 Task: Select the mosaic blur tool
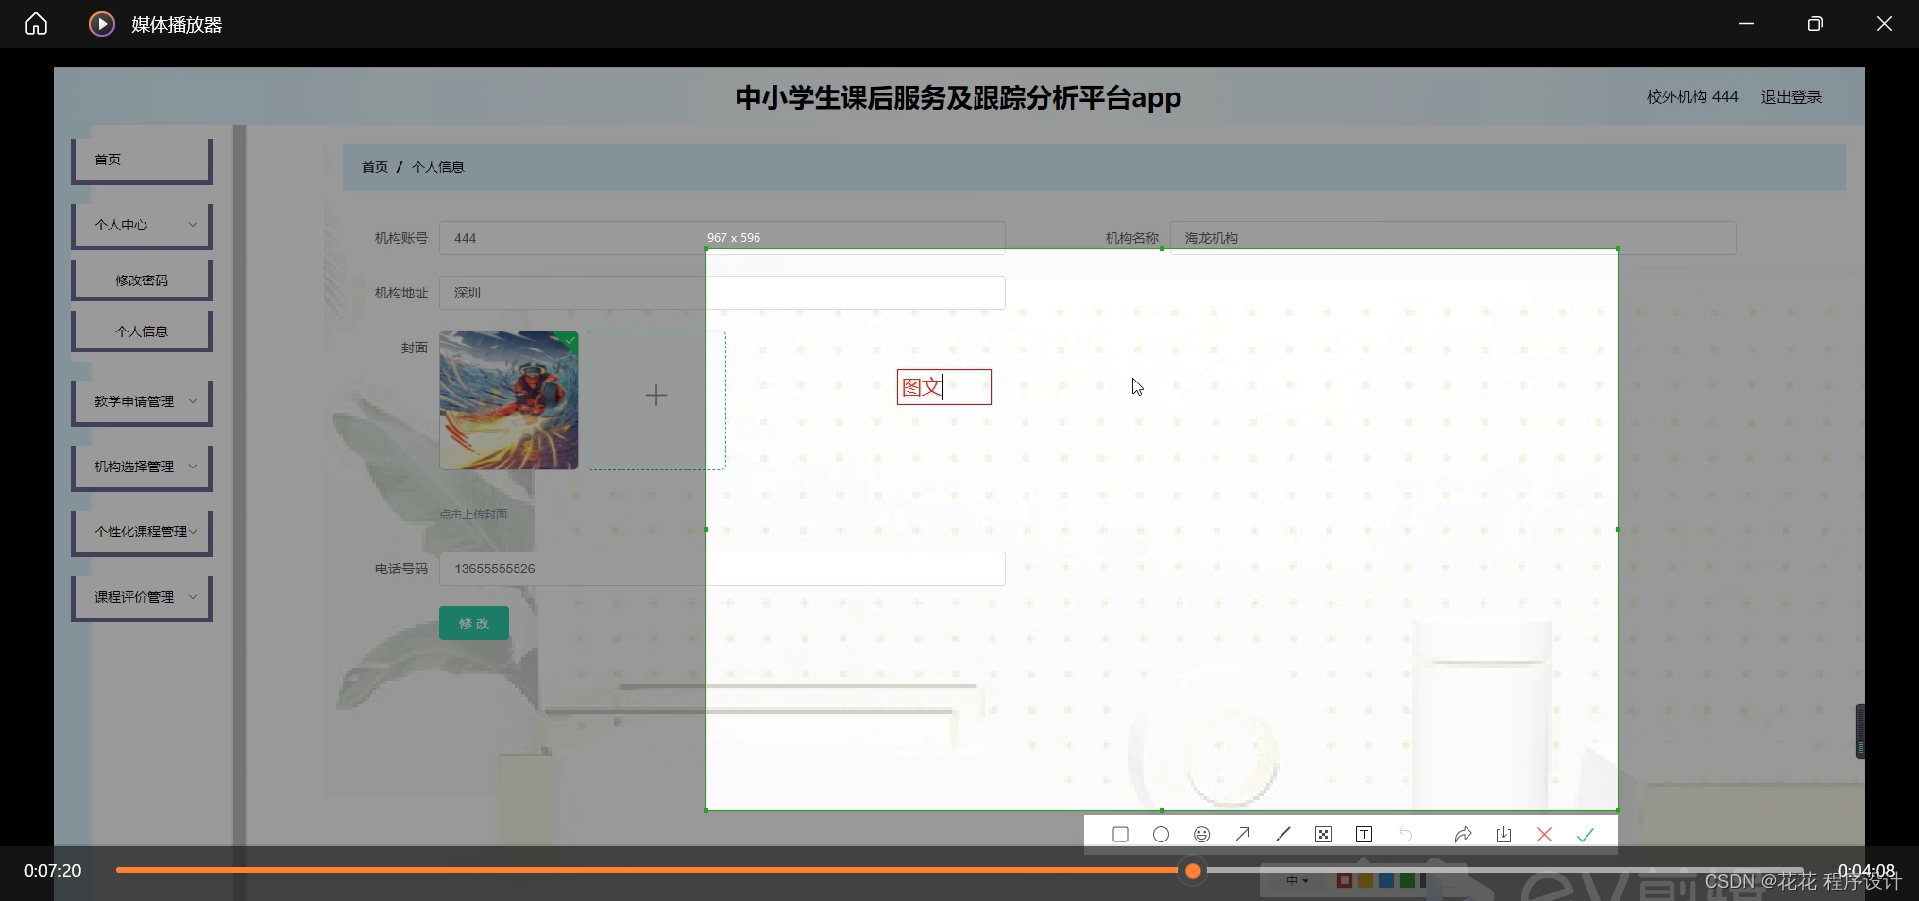click(x=1324, y=833)
